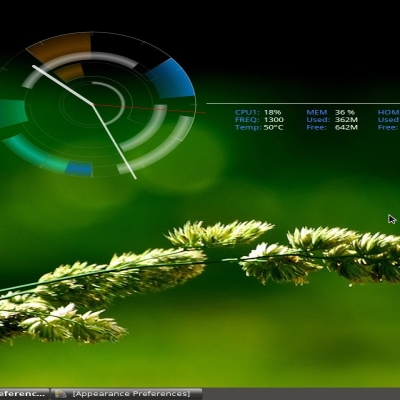400x400 pixels.
Task: Open the [Appearance Preferences] taskbar window button
Action: pos(126,394)
